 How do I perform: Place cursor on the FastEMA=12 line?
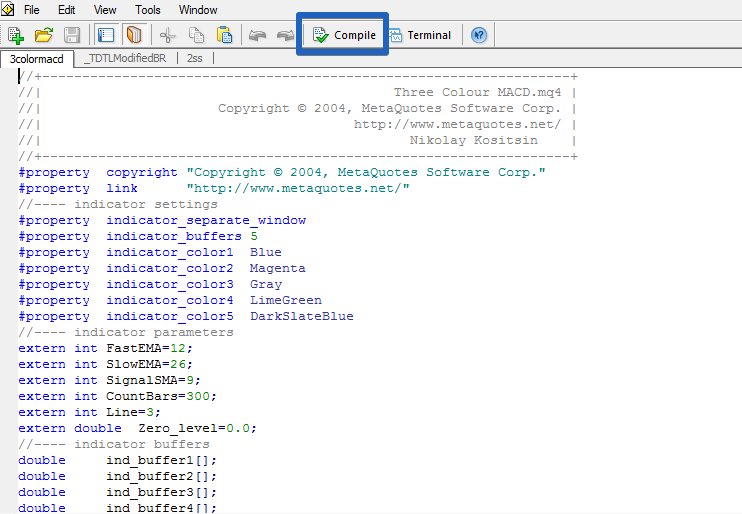[x=130, y=348]
